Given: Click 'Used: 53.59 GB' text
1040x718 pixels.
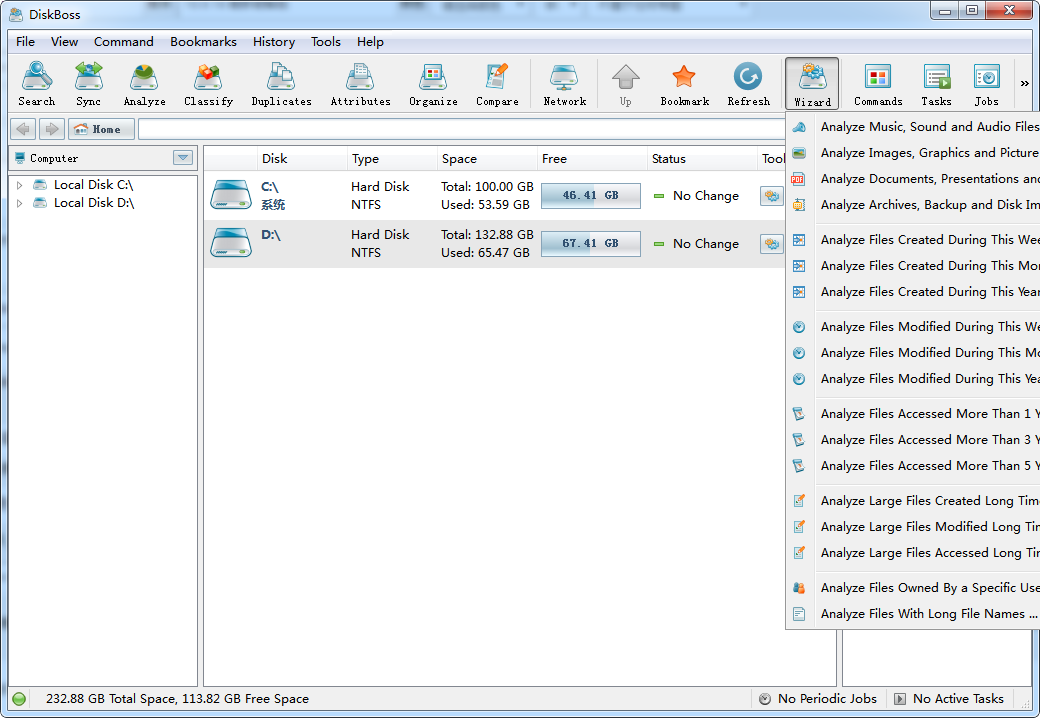Looking at the screenshot, I should tap(486, 205).
